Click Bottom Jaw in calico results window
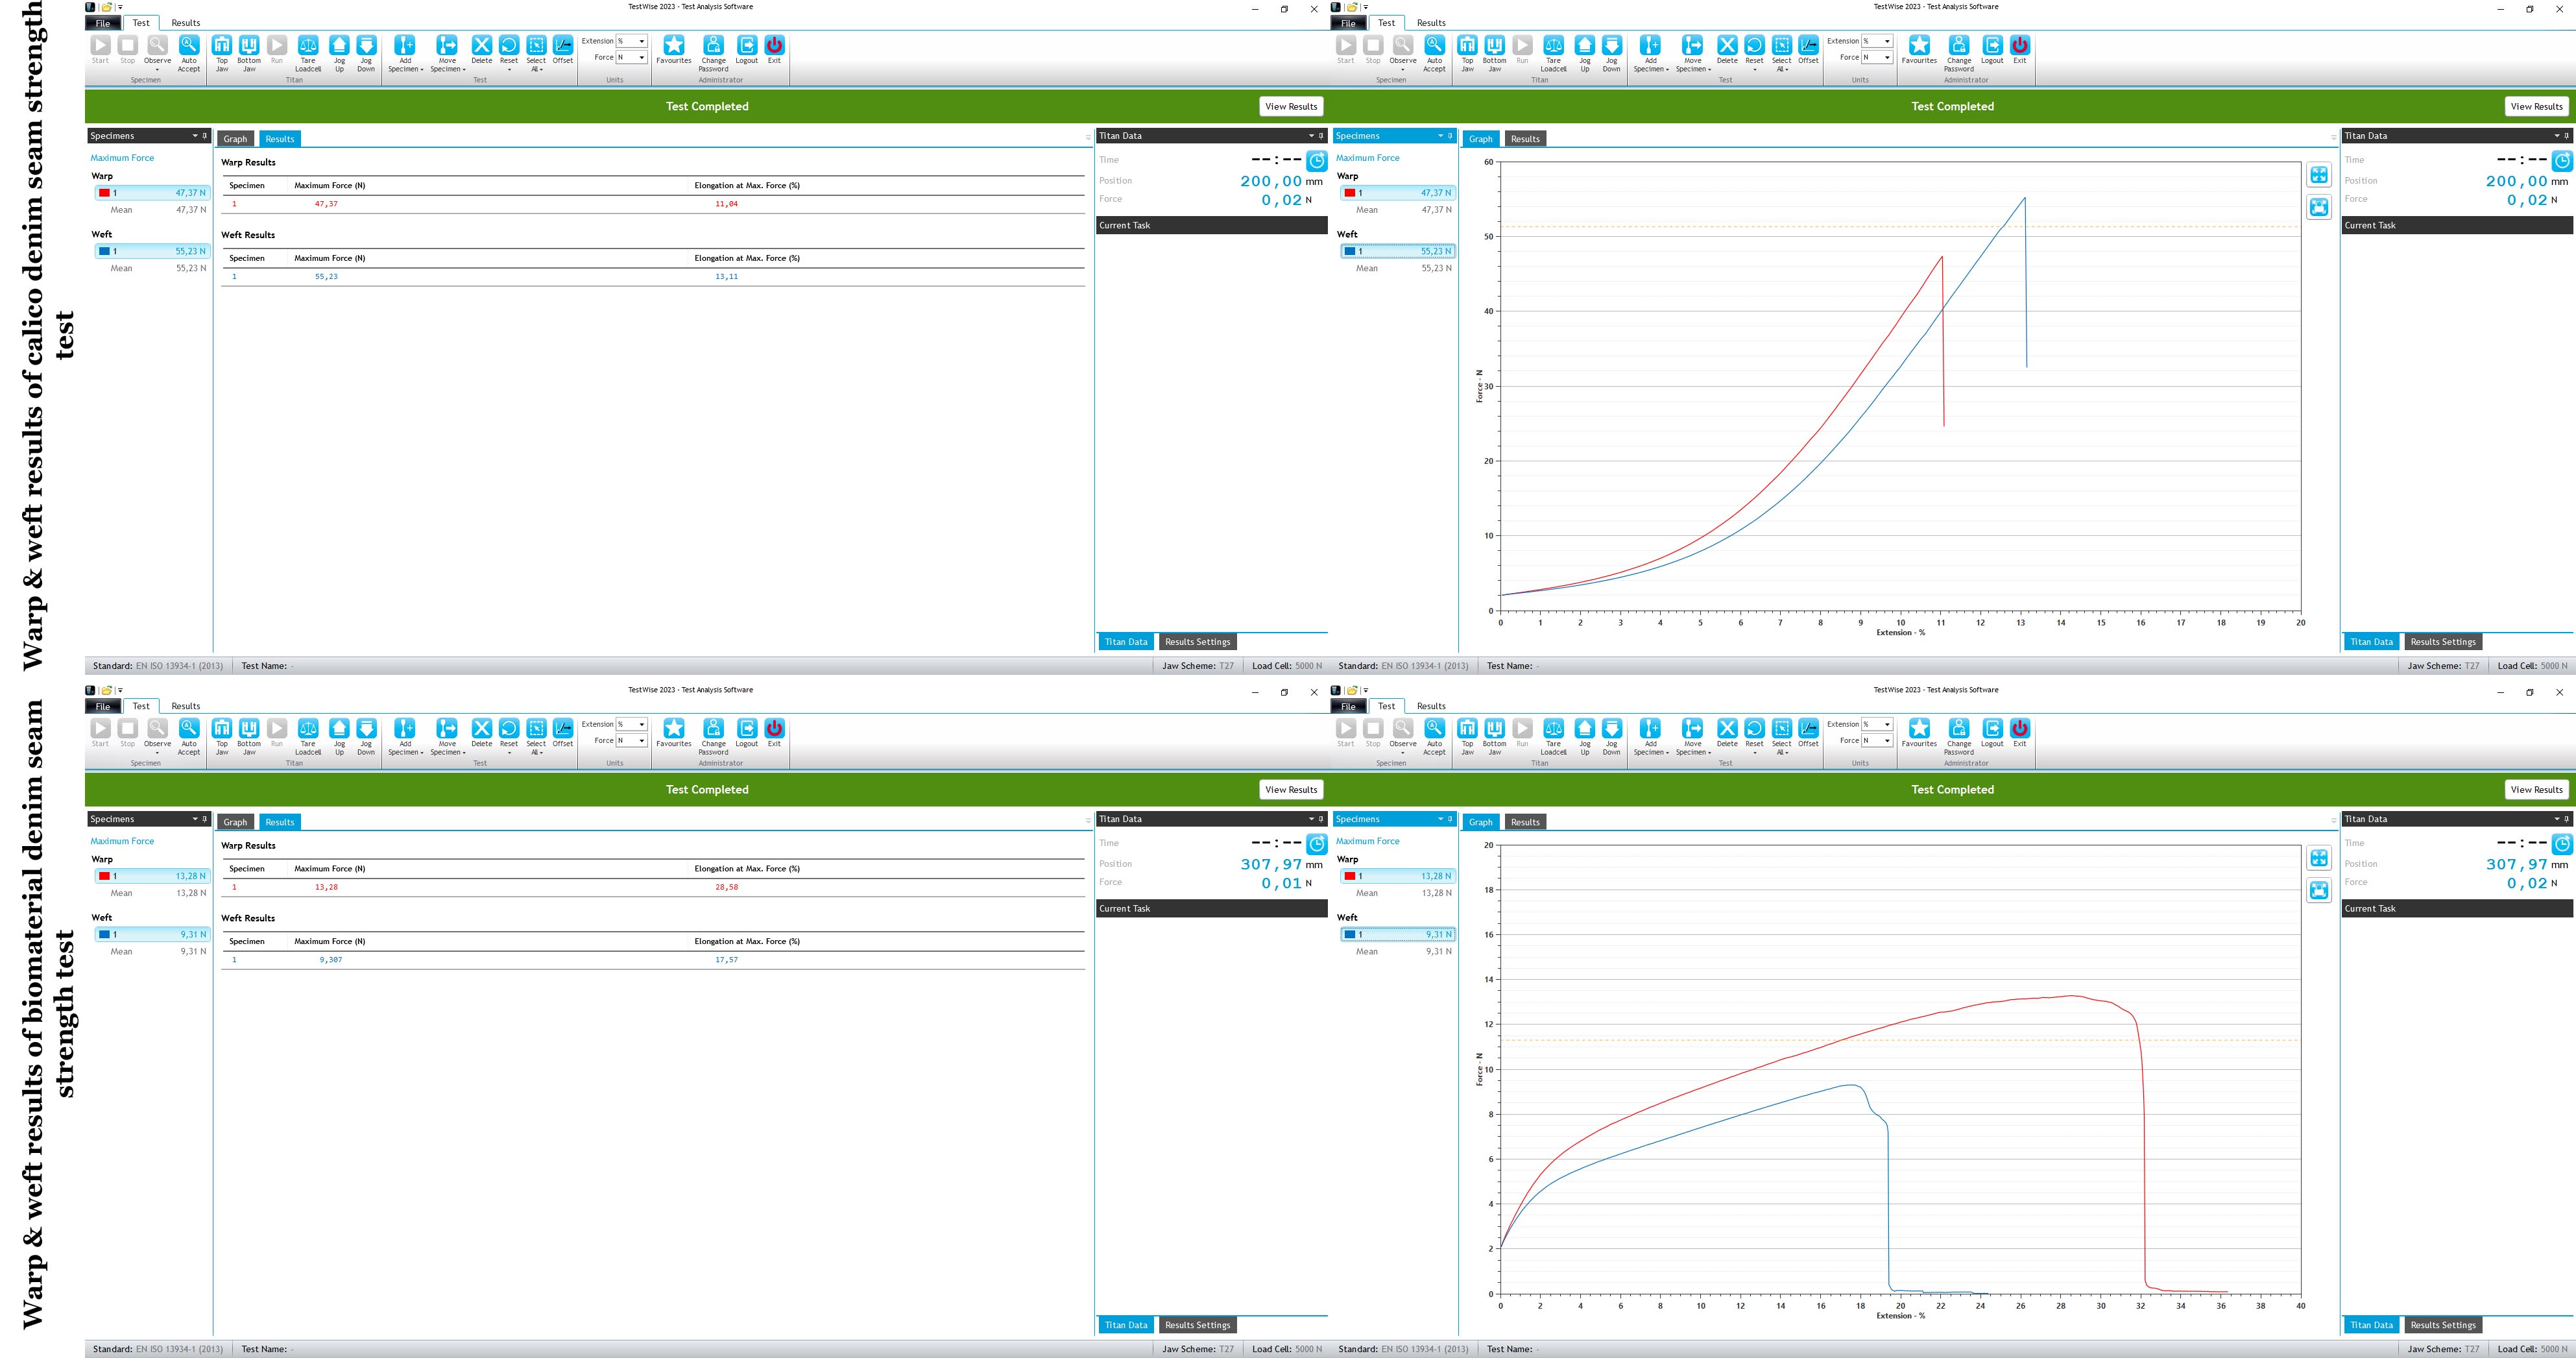2576x1358 pixels. (x=249, y=53)
